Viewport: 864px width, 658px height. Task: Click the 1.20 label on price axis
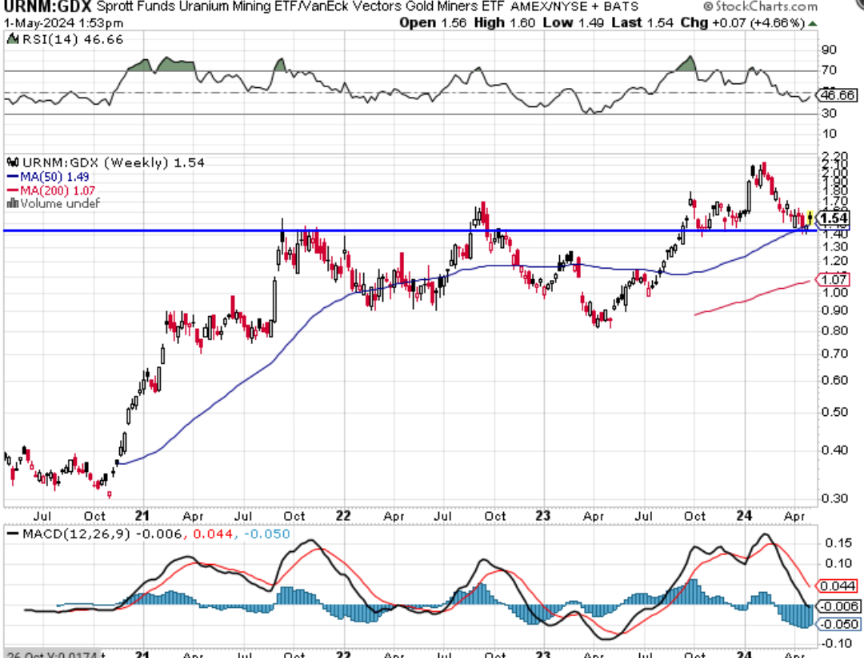pos(835,261)
